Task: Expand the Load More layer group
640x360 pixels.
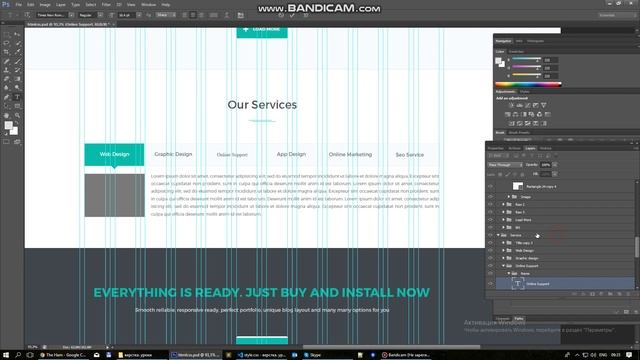Action: pos(504,220)
